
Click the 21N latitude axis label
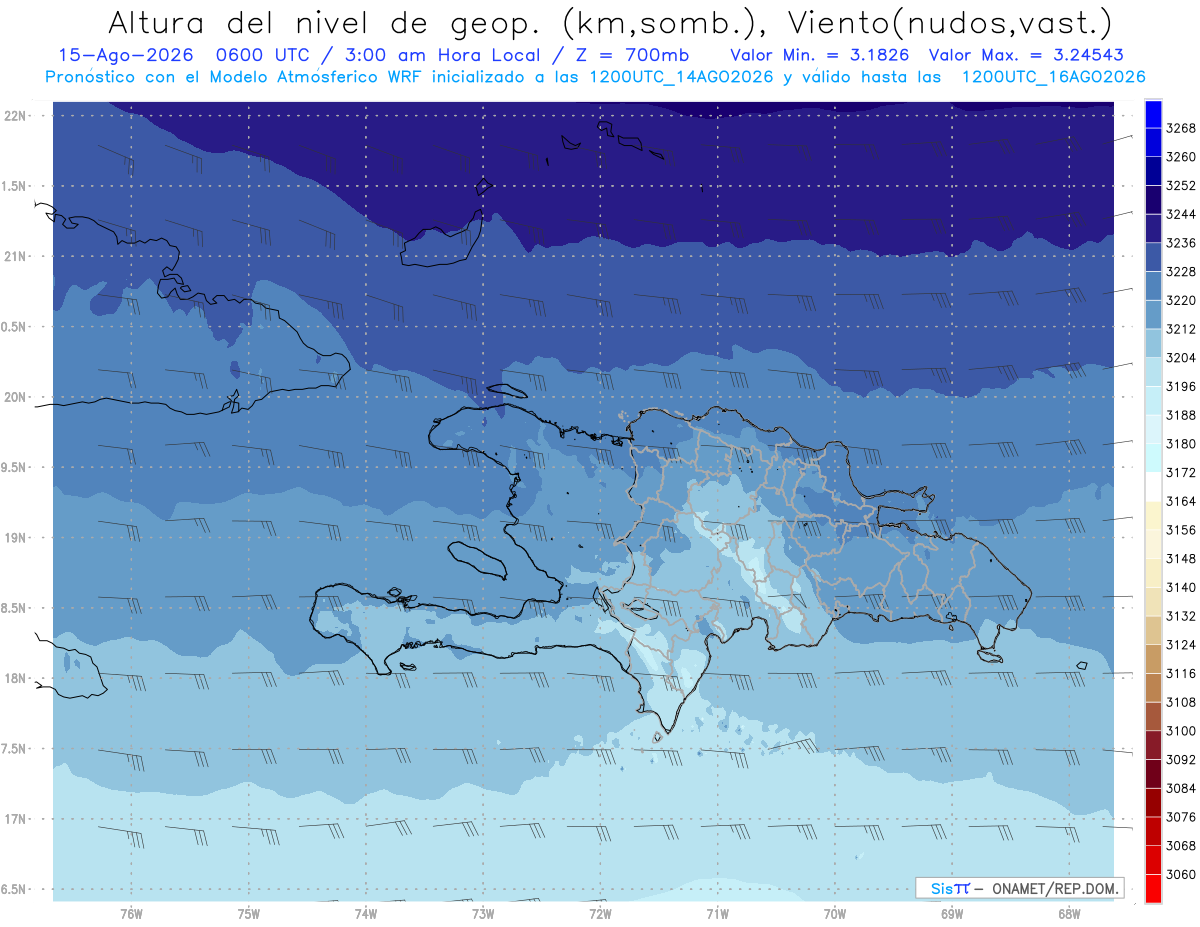(x=16, y=256)
